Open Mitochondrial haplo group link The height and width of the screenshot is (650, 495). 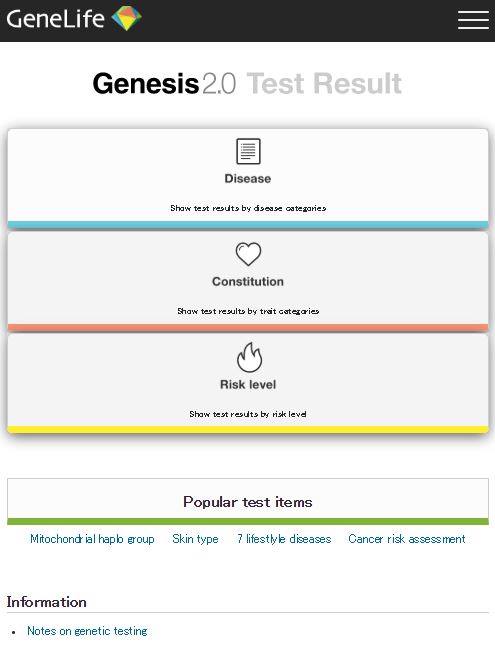[92, 539]
